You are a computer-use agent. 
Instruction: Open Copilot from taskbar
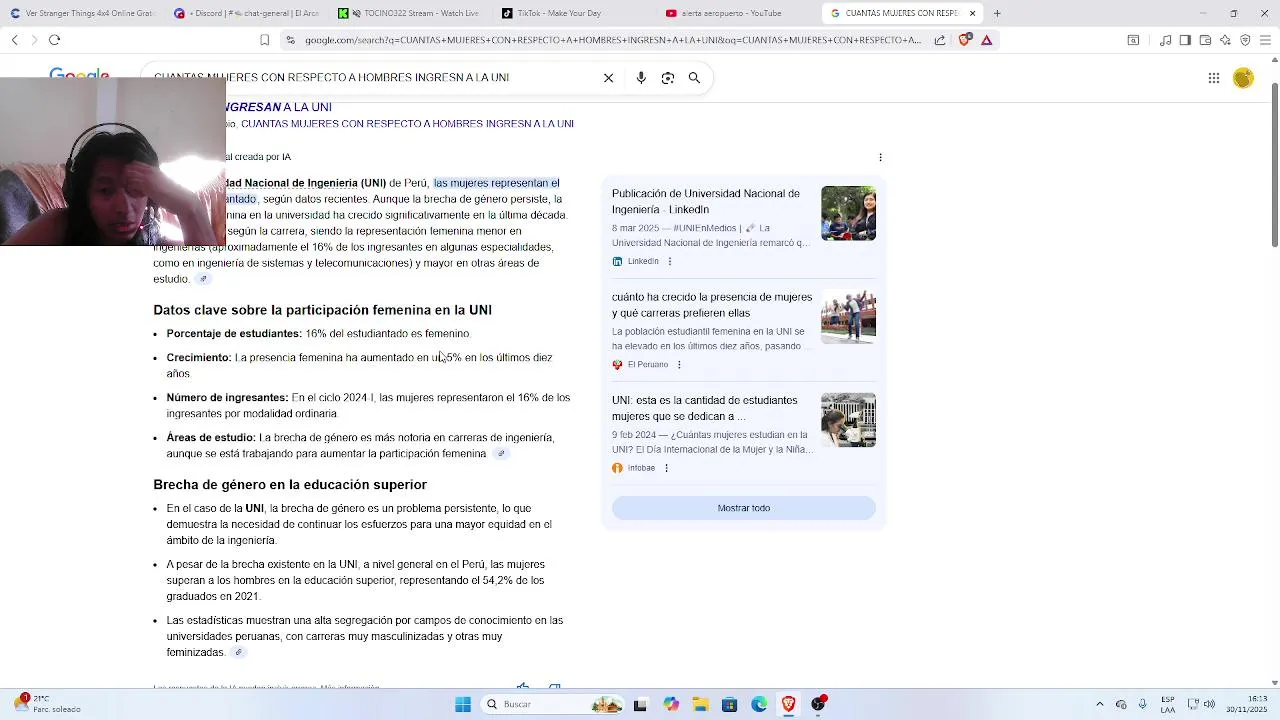click(x=671, y=704)
